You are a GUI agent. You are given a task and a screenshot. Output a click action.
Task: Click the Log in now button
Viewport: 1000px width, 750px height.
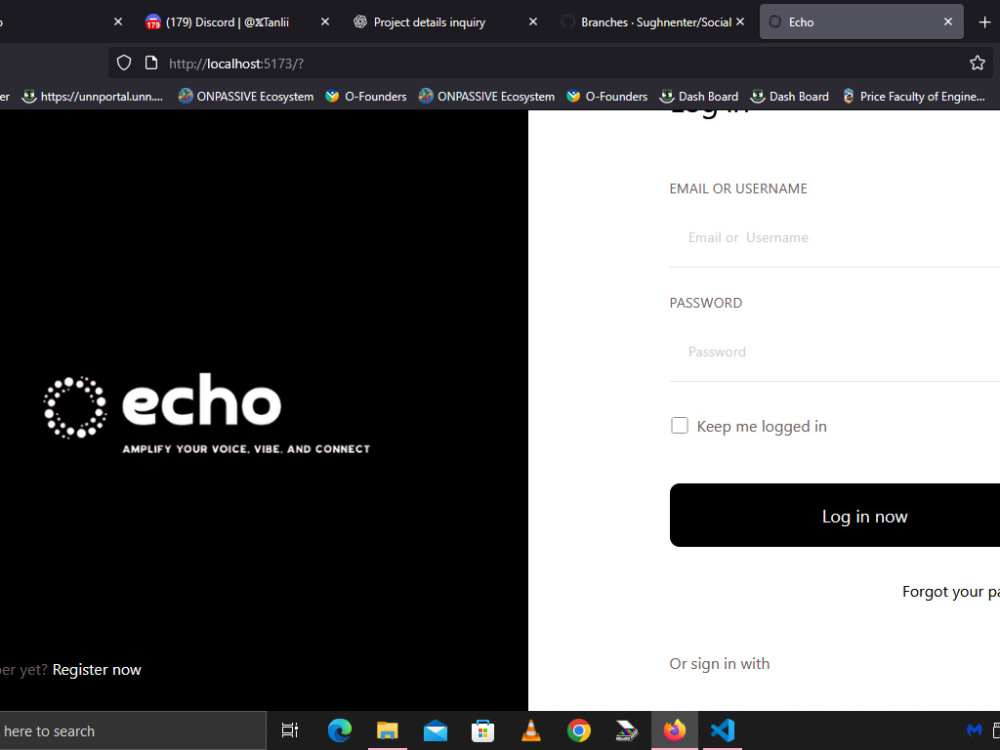[x=835, y=515]
